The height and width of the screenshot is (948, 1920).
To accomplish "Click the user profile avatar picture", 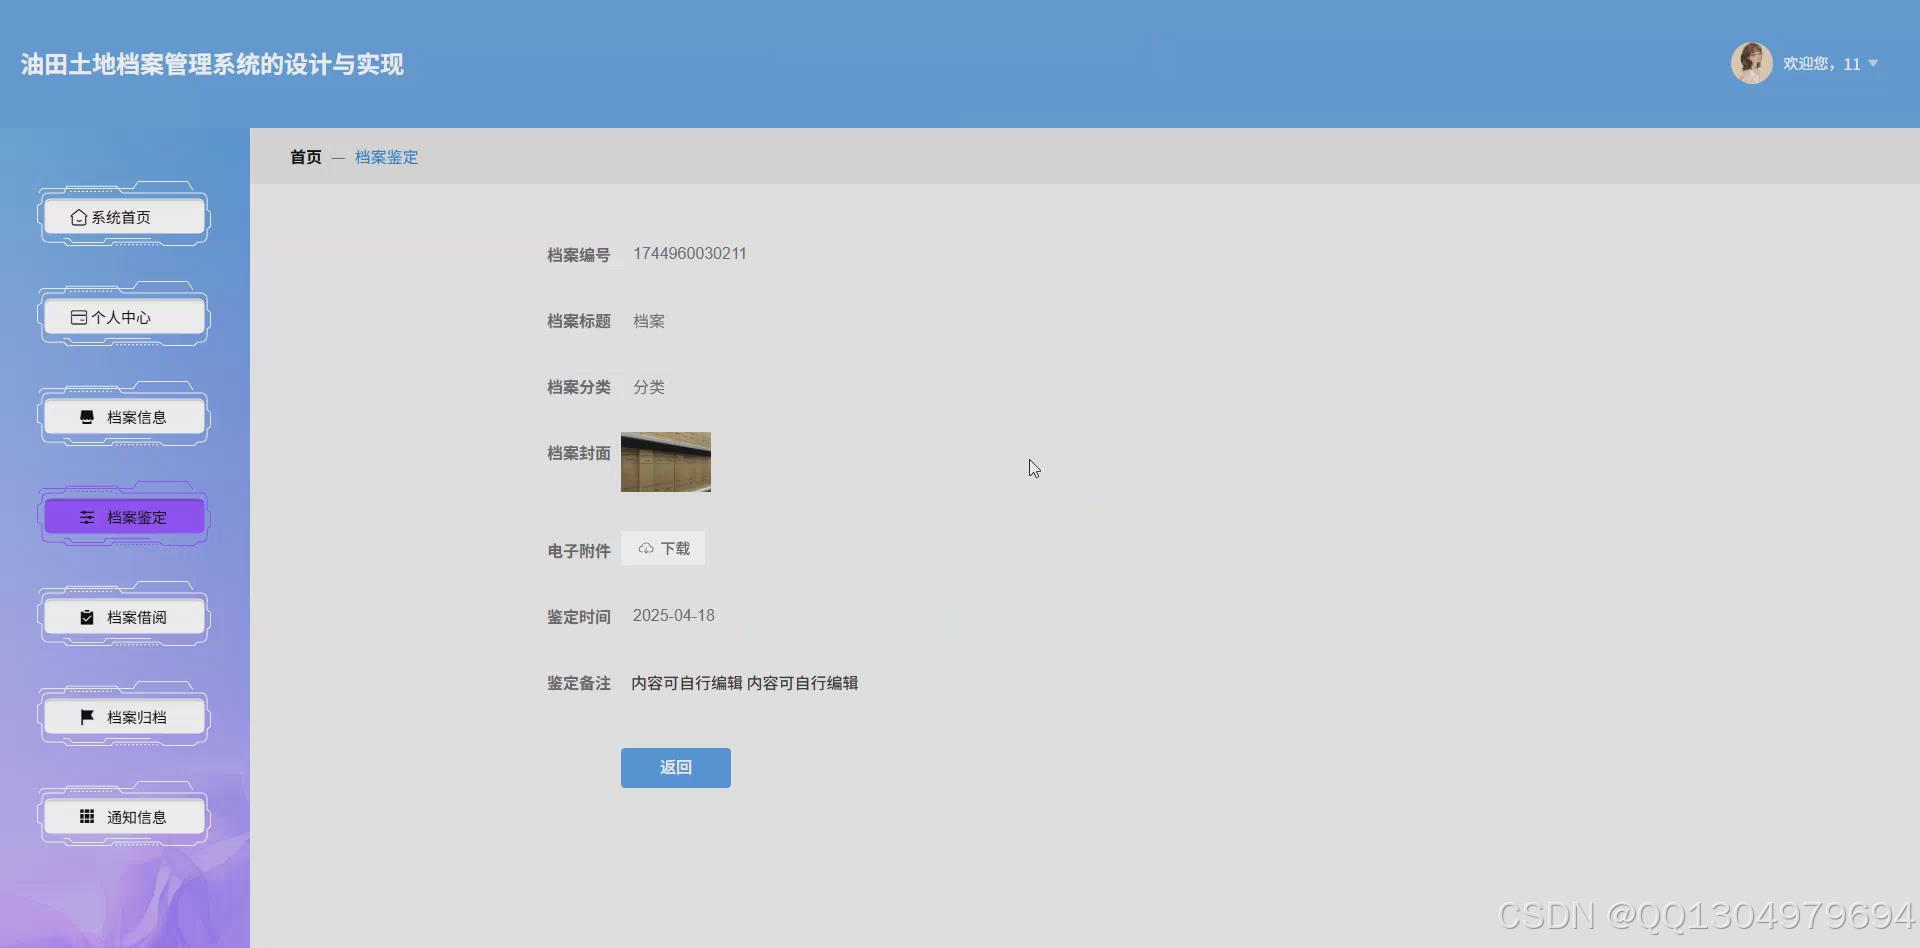I will (x=1752, y=63).
